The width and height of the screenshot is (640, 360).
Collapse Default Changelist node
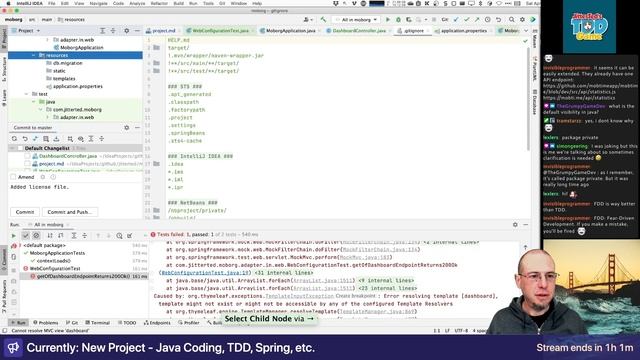[12, 148]
